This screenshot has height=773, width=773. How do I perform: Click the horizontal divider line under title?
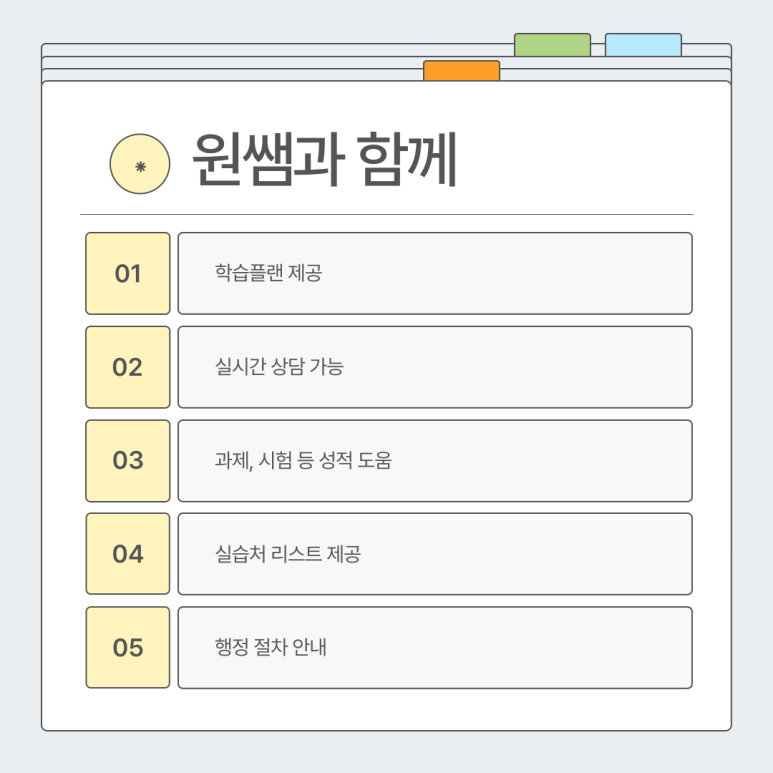coord(386,214)
